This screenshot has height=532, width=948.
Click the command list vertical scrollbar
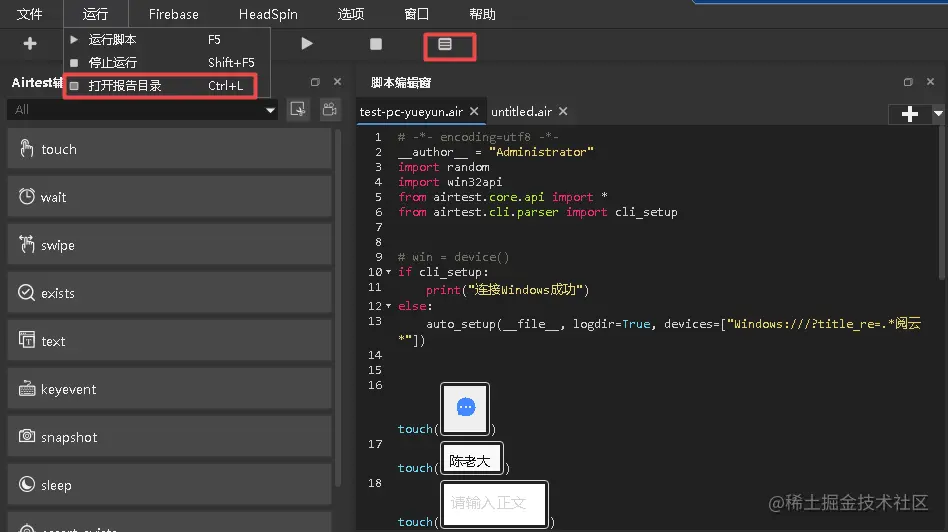(x=338, y=308)
